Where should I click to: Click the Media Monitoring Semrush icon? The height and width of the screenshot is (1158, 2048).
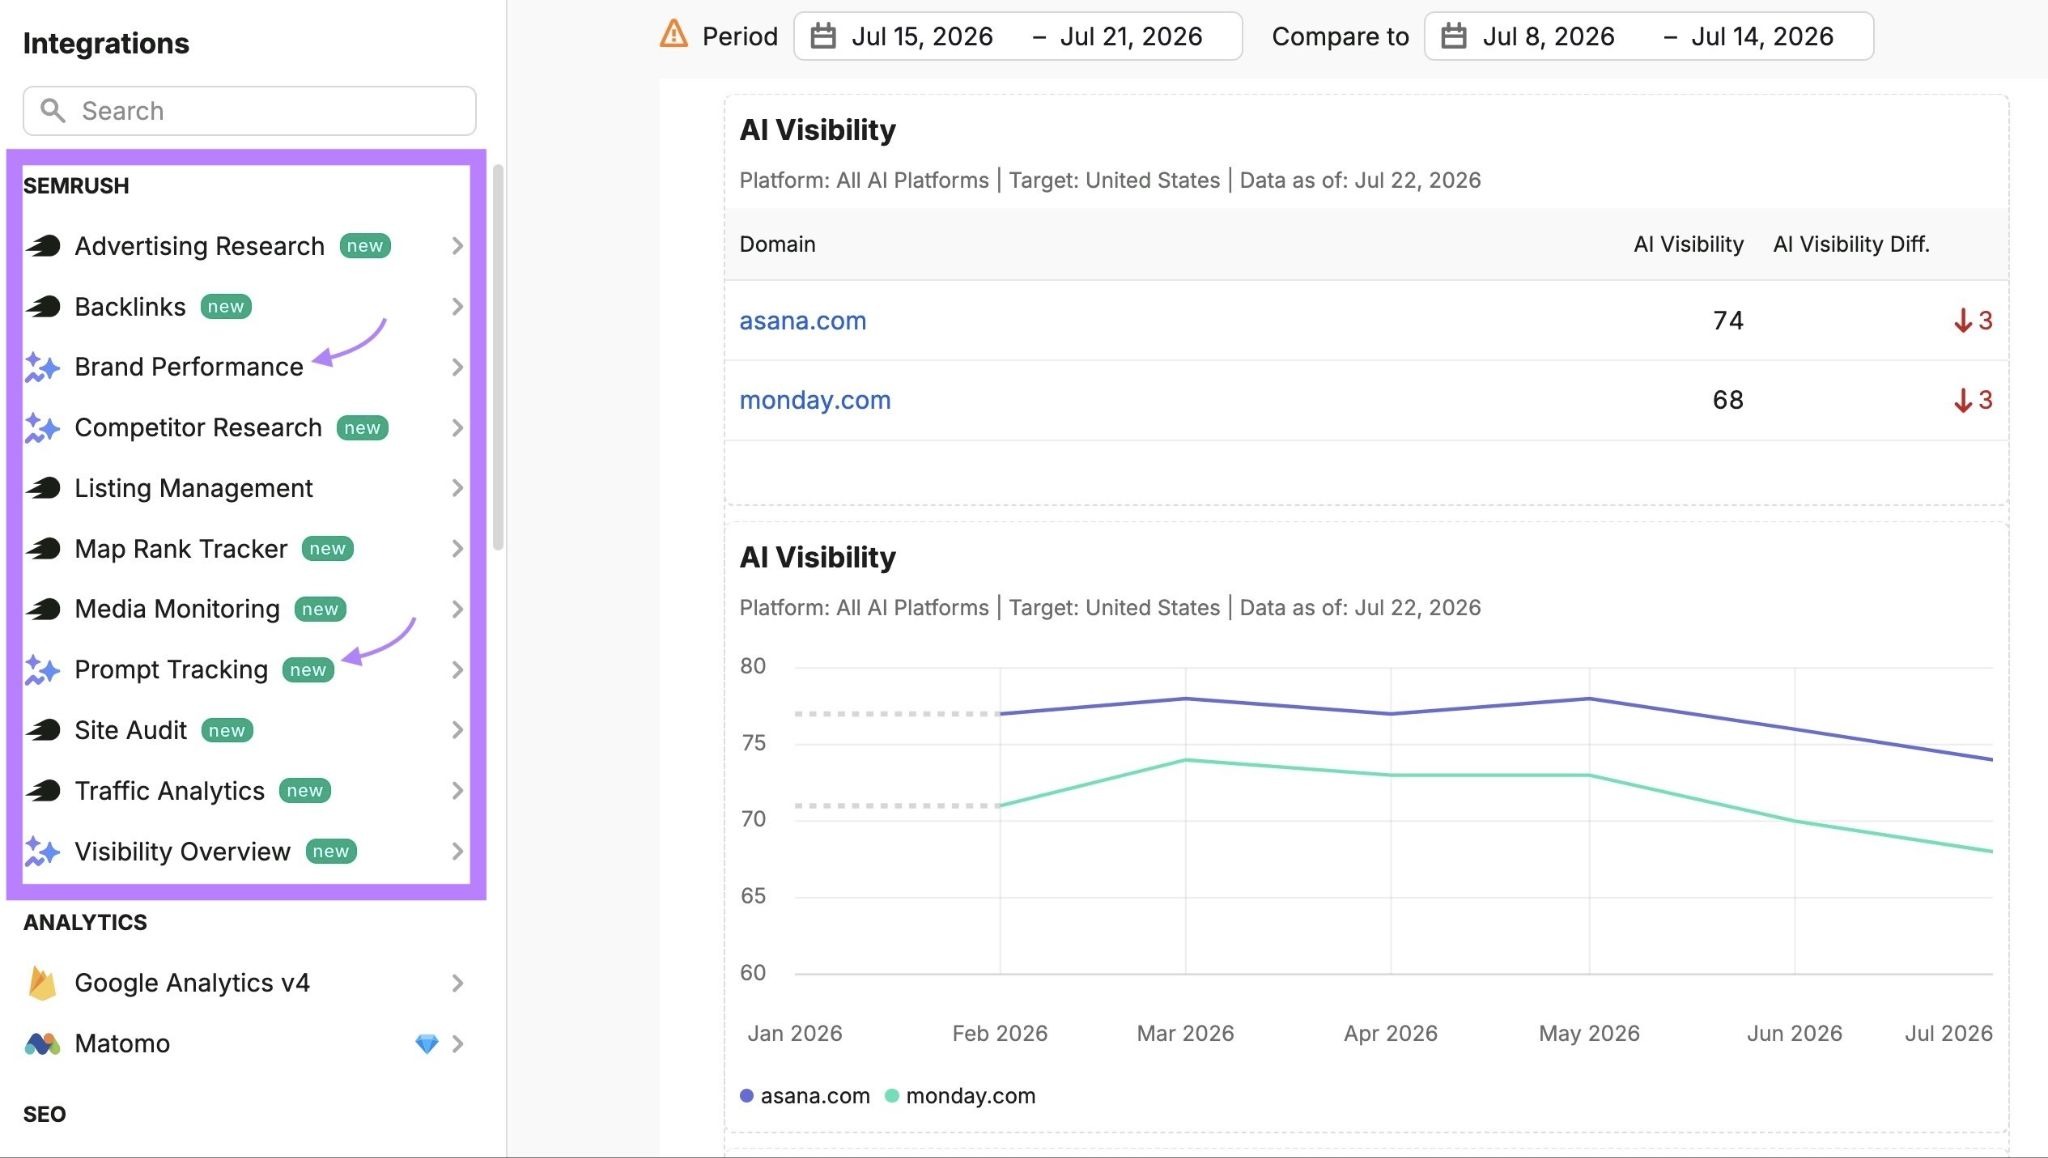(x=43, y=609)
